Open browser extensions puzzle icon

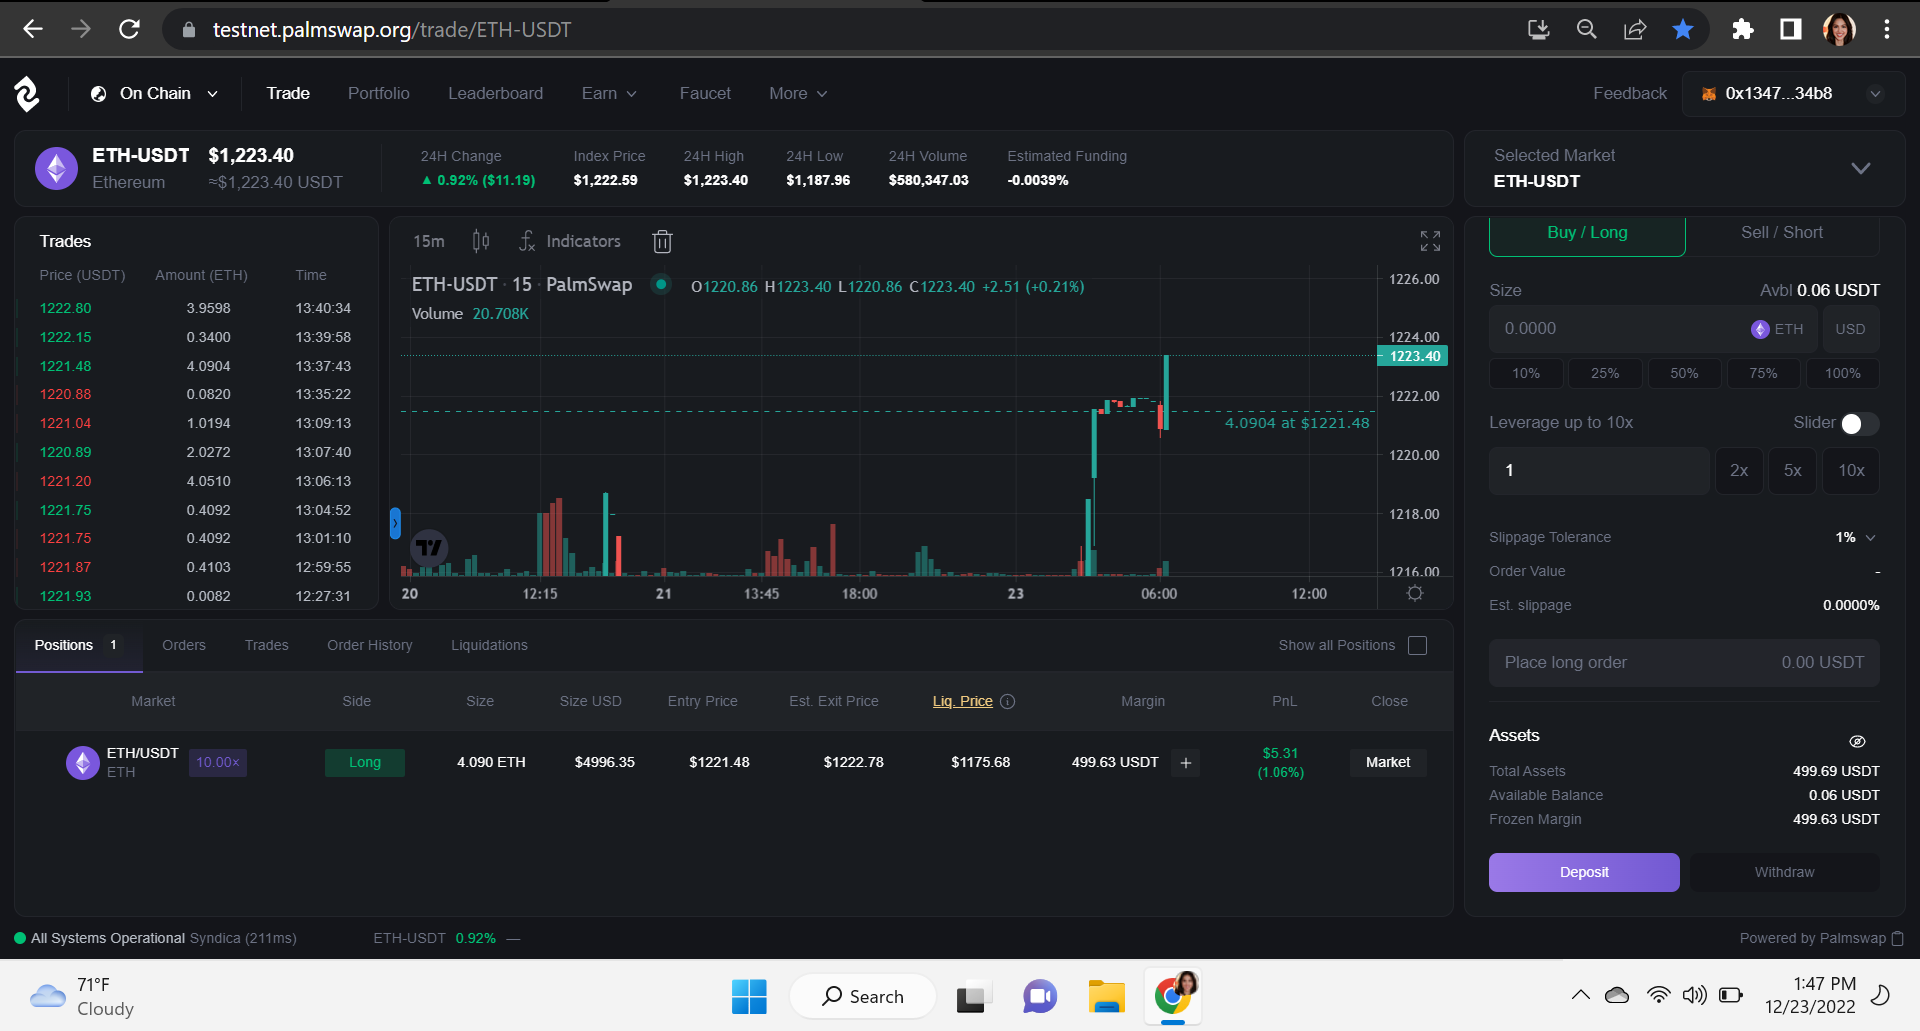pyautogui.click(x=1742, y=29)
